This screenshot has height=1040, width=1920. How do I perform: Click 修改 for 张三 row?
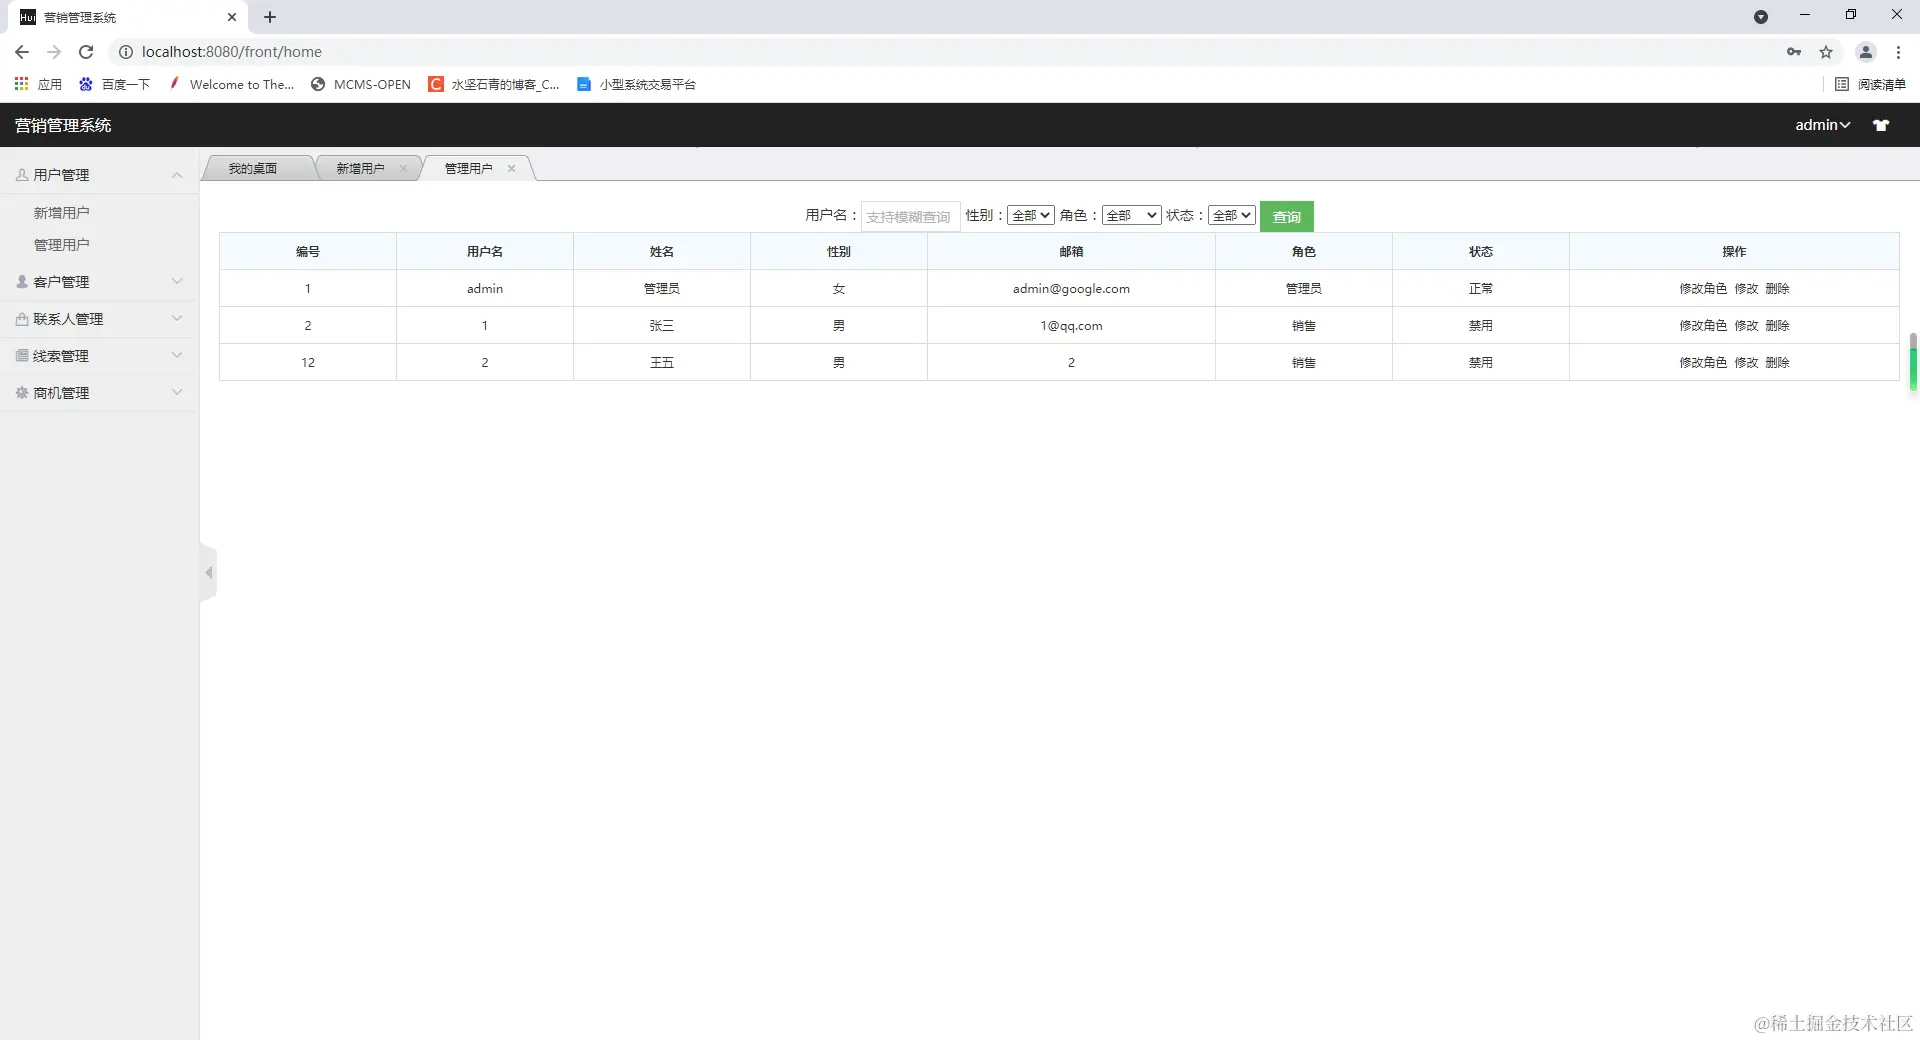click(1746, 325)
